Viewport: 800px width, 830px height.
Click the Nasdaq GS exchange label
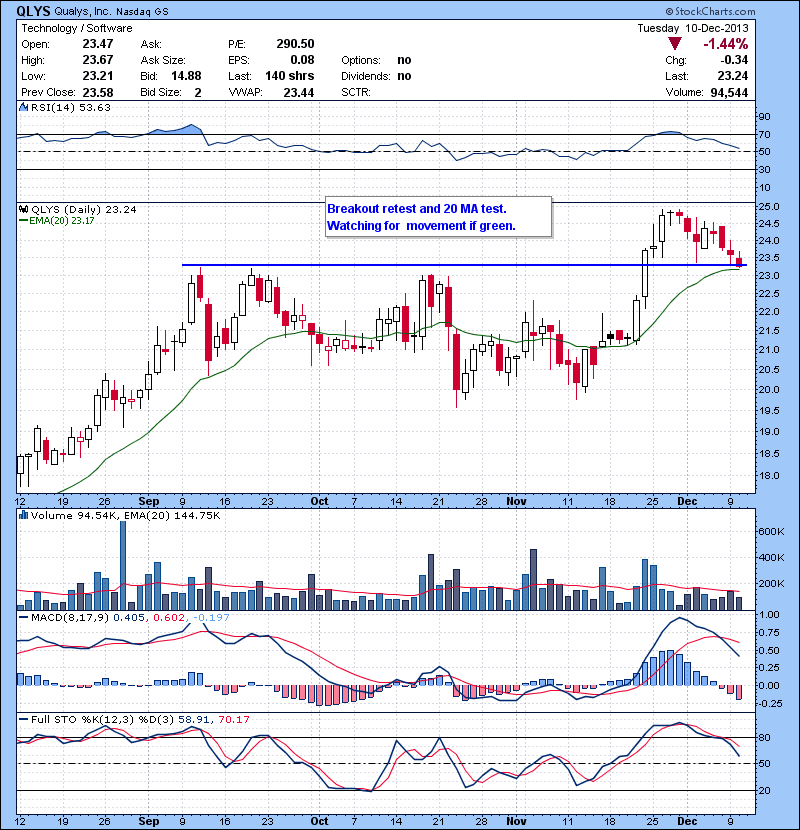142,12
